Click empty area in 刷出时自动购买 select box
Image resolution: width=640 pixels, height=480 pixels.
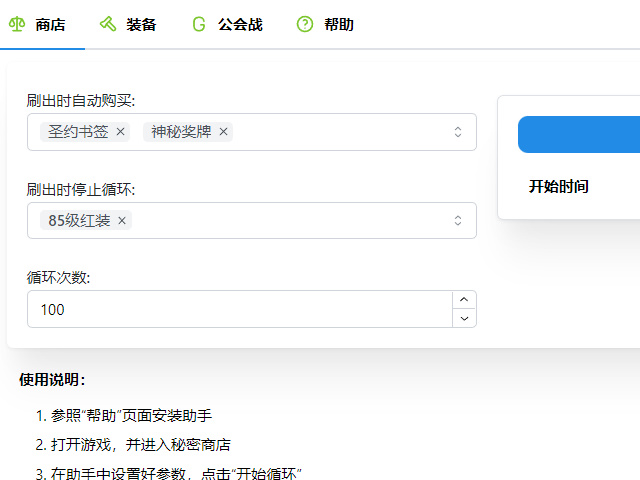[x=340, y=132]
